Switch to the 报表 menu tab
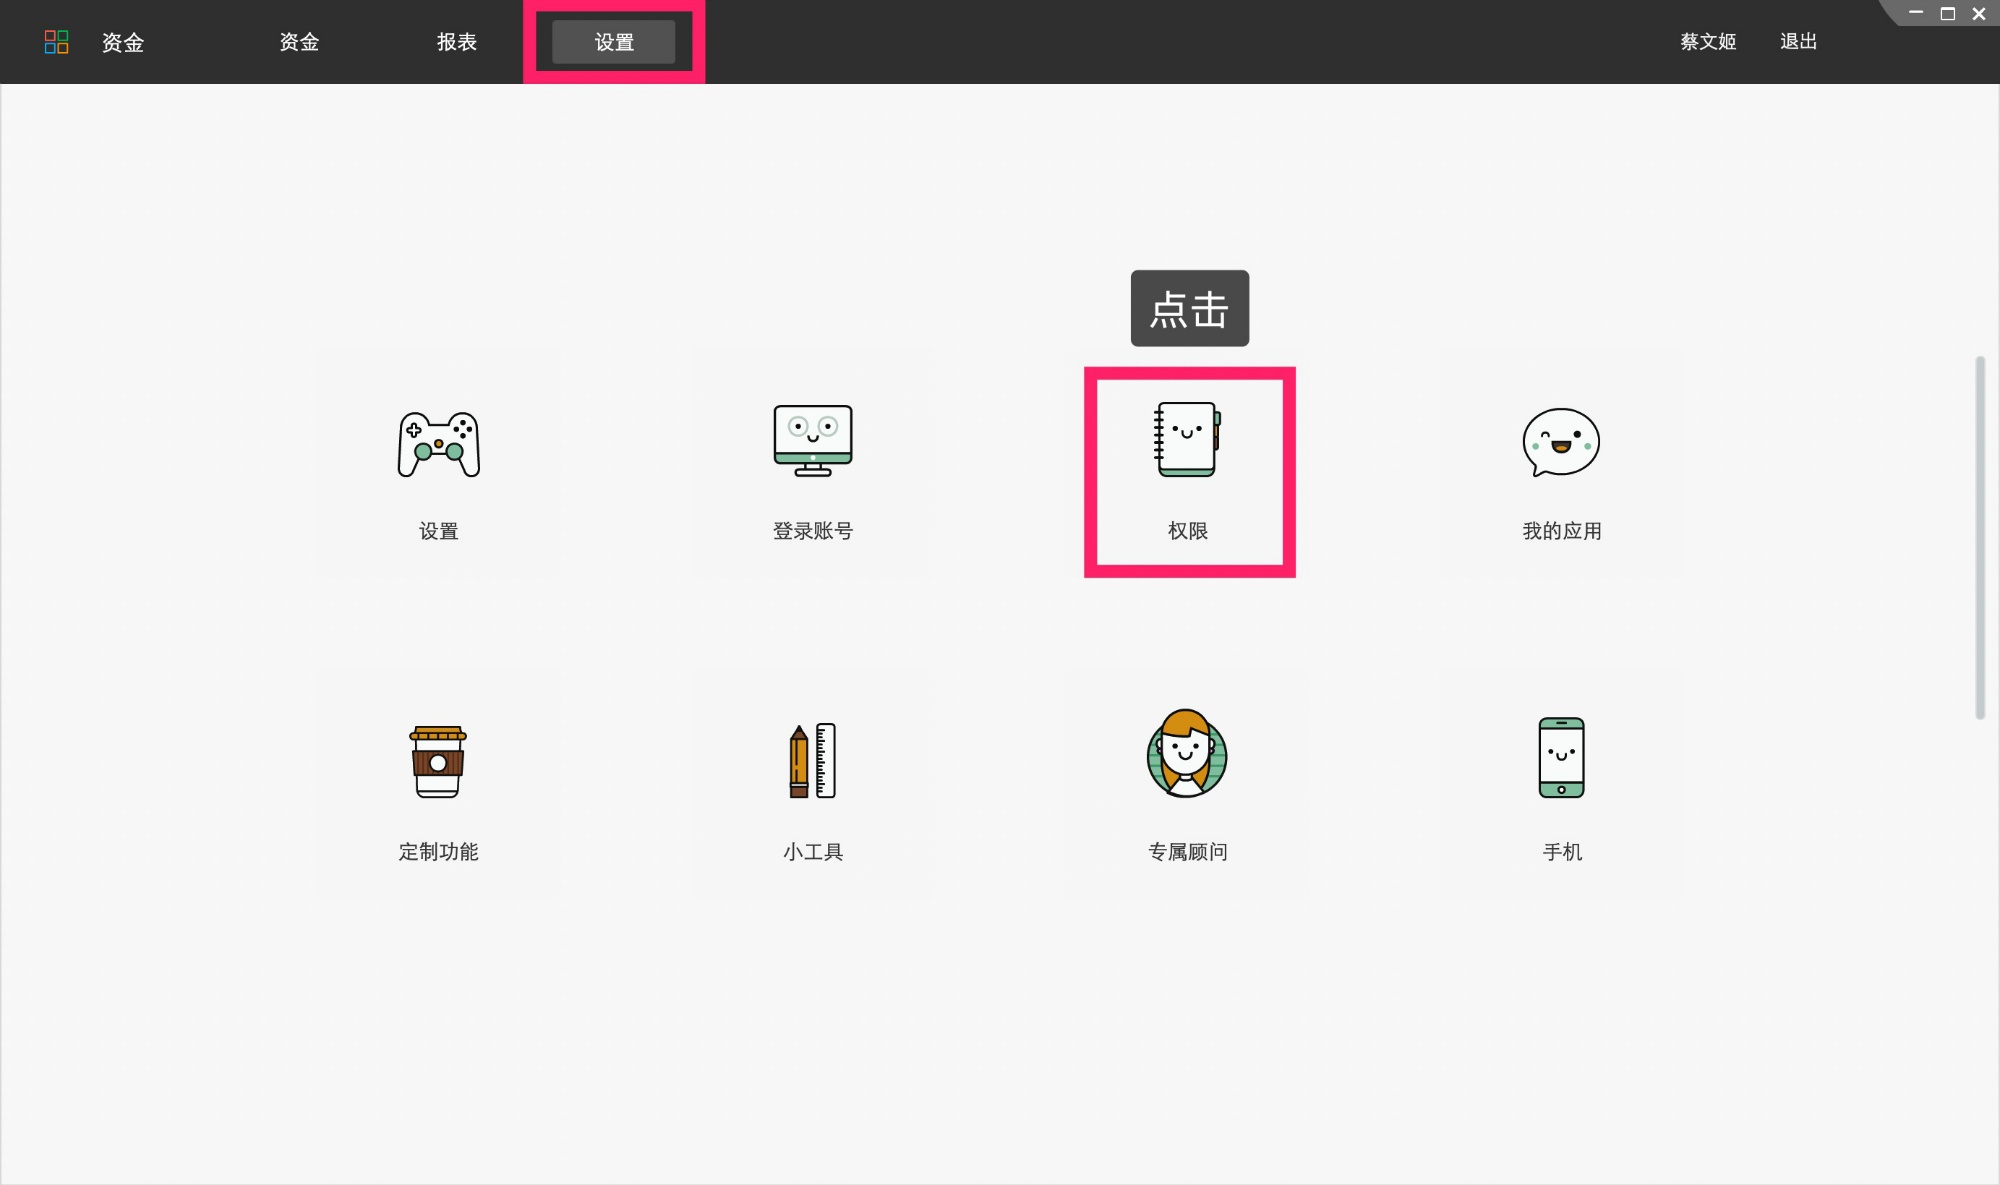The width and height of the screenshot is (2000, 1185). tap(457, 42)
